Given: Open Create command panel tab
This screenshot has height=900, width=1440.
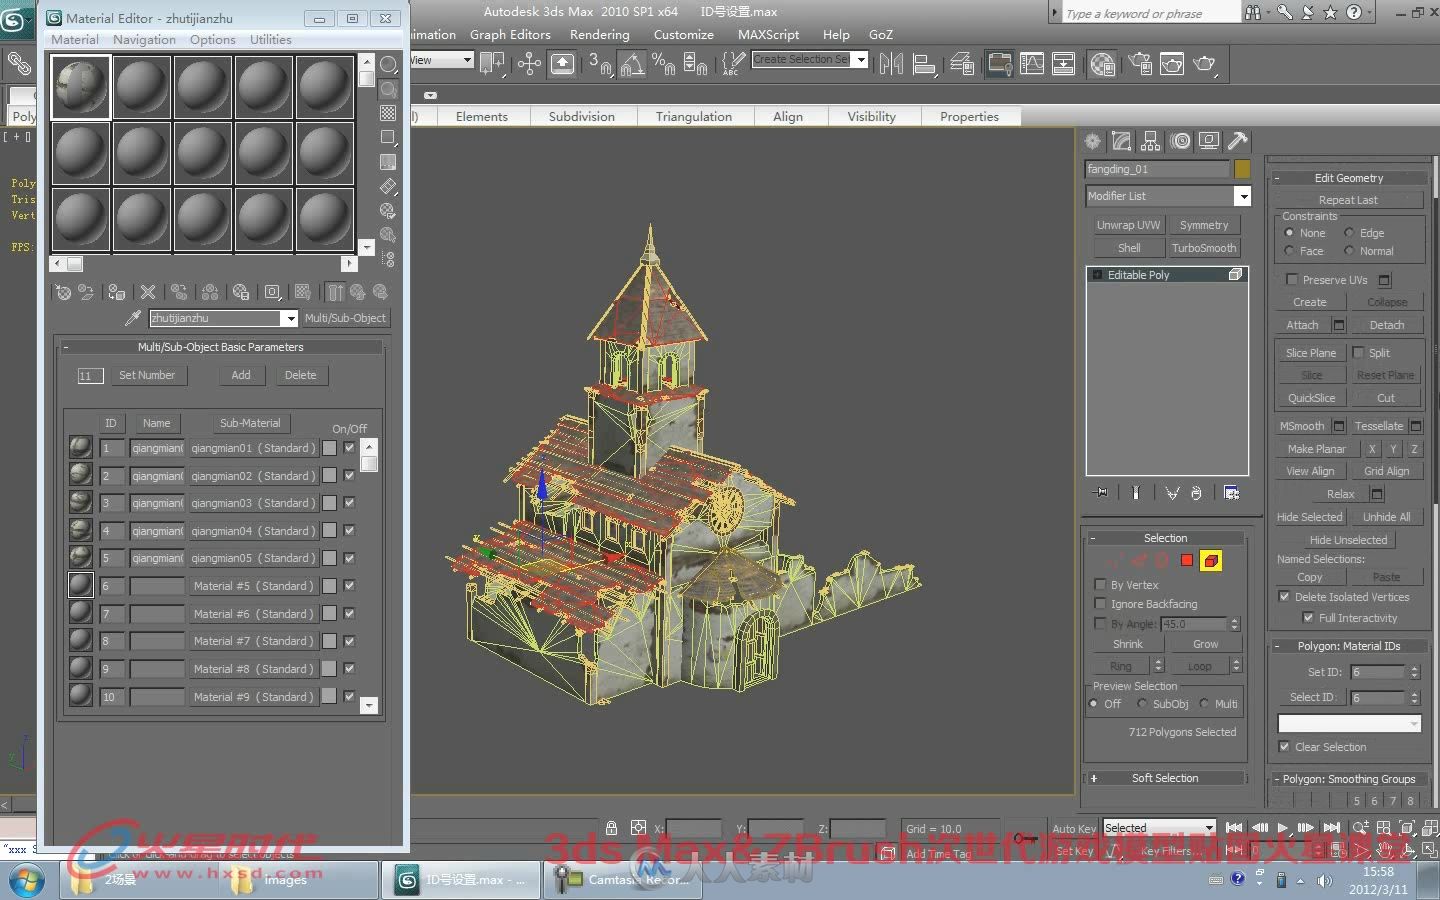Looking at the screenshot, I should click(1093, 141).
